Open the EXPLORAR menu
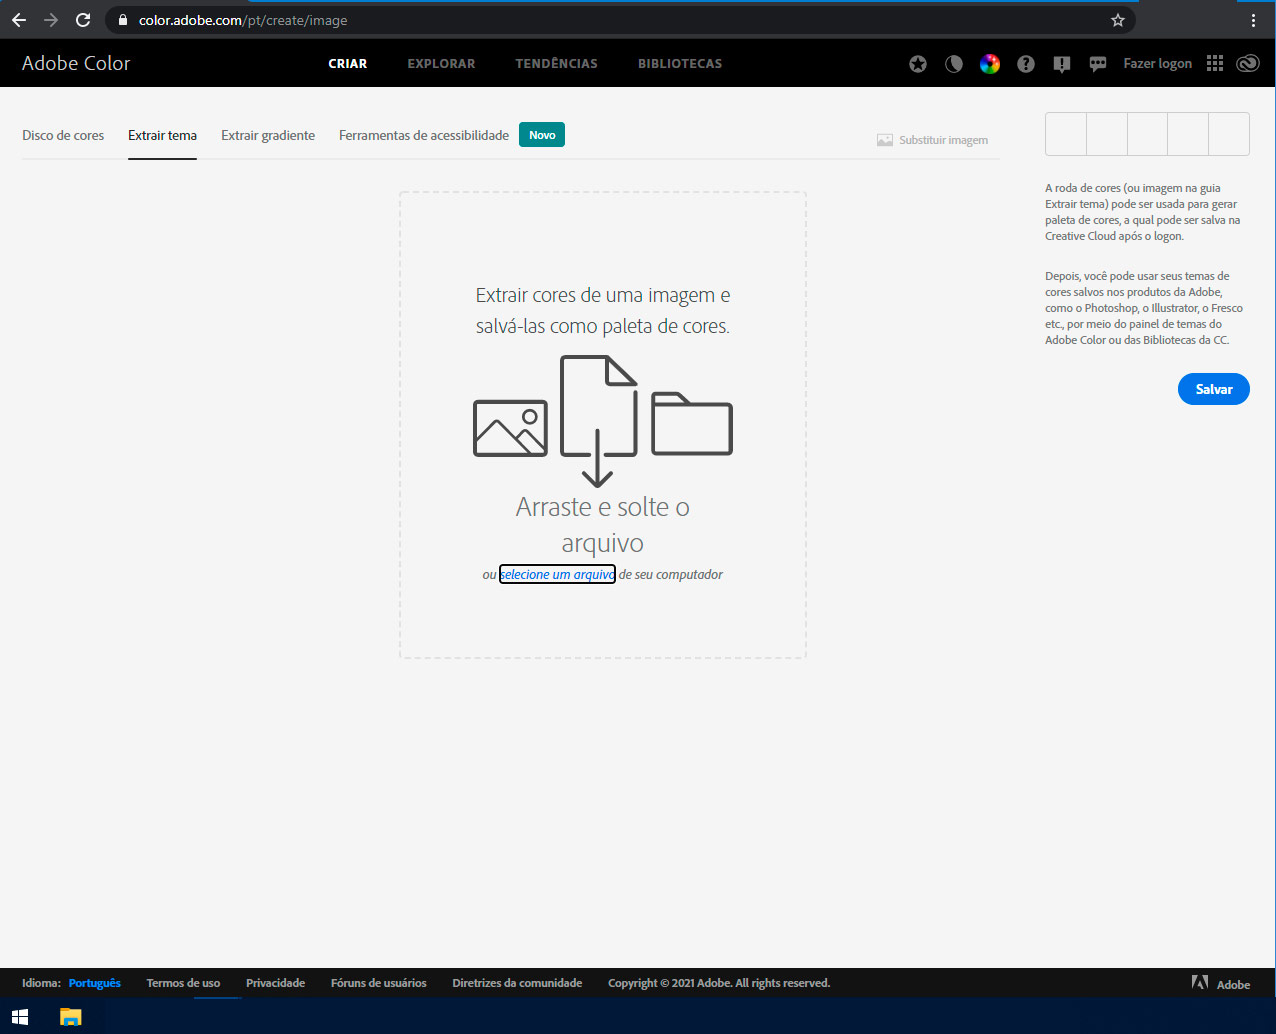The image size is (1276, 1034). 441,63
